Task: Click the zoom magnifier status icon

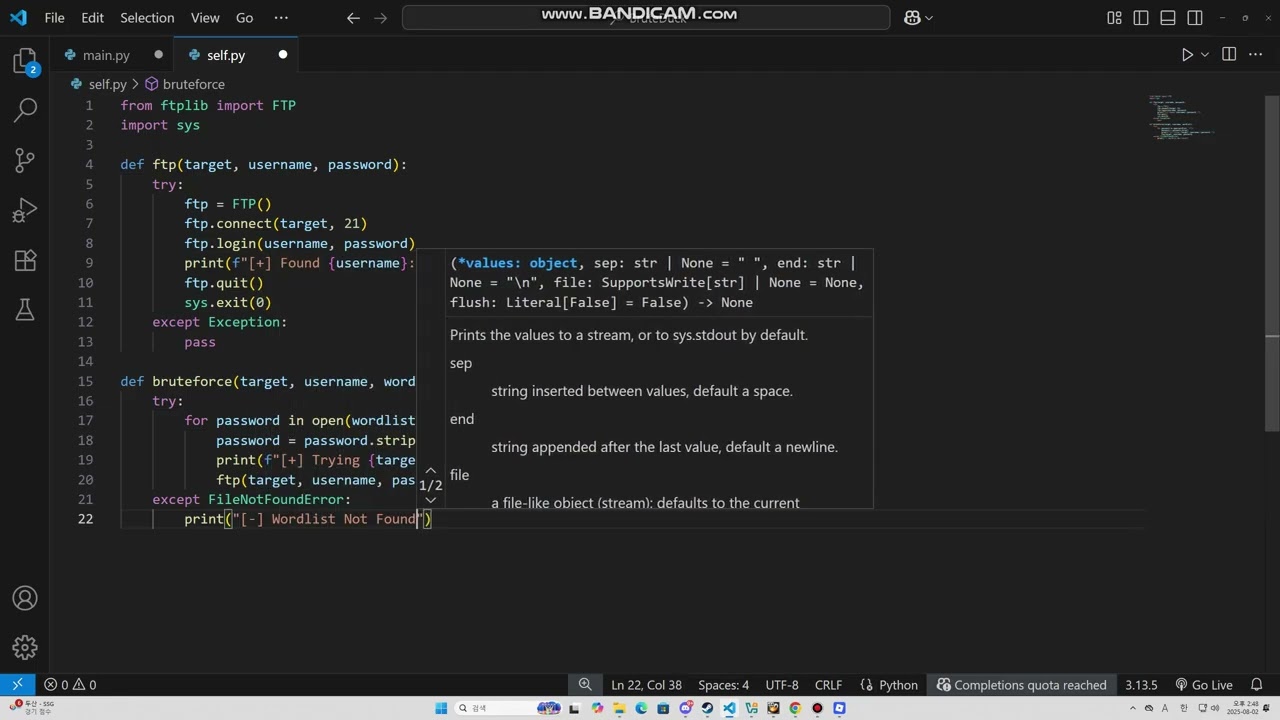Action: (x=585, y=685)
